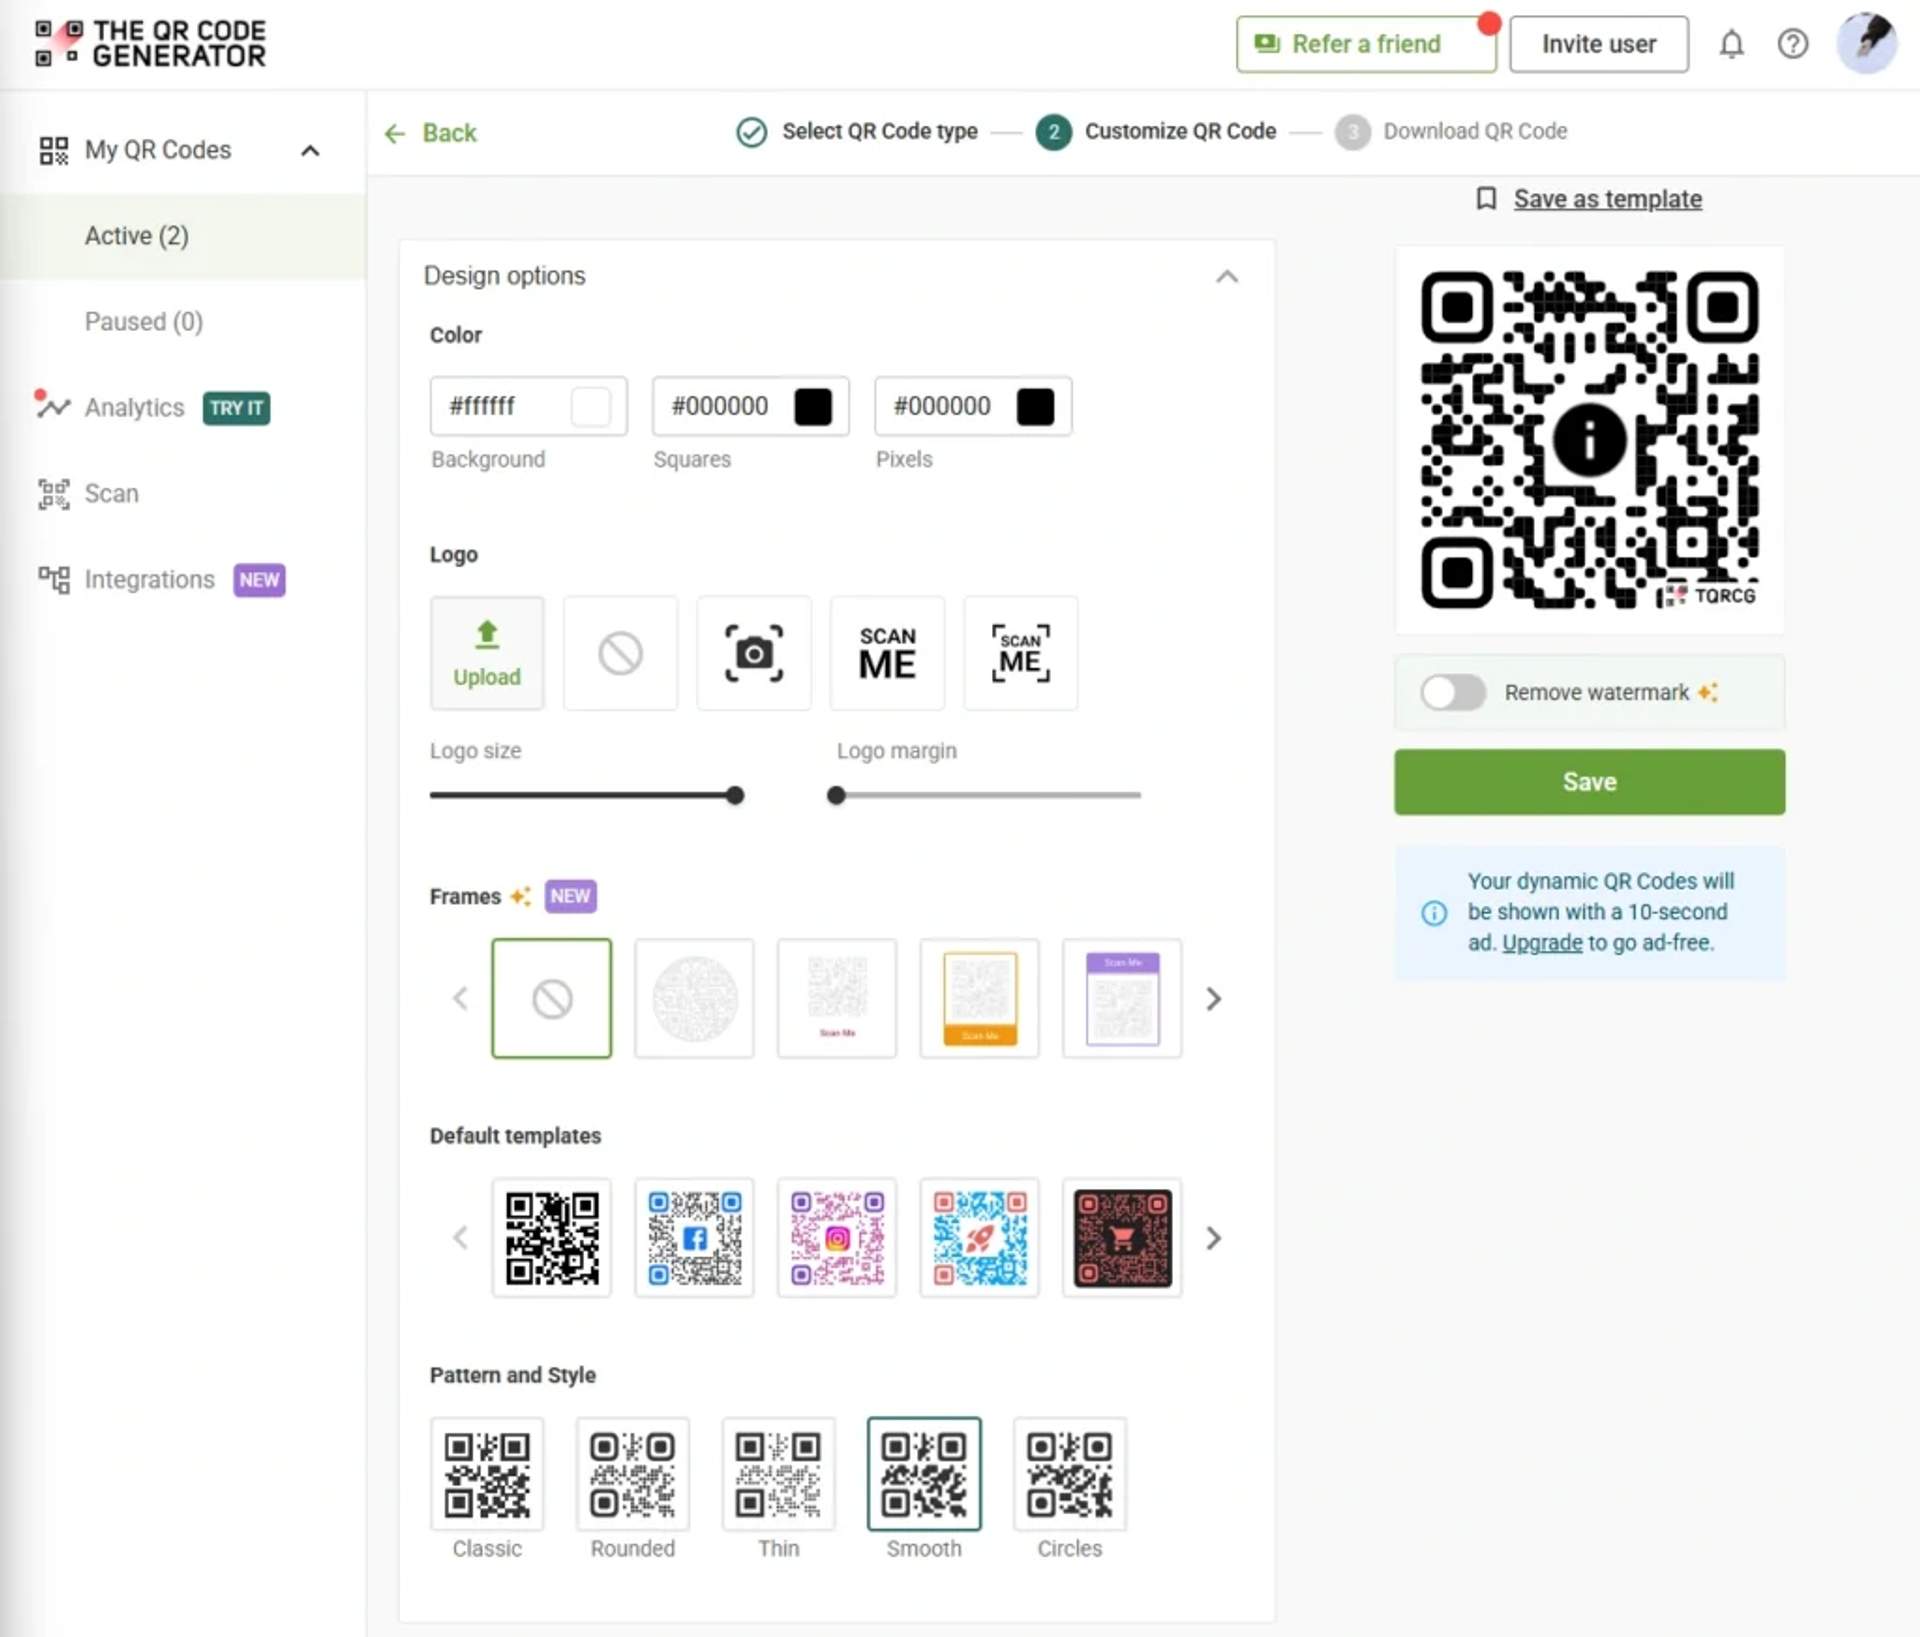Select the Rounded pattern style

tap(632, 1474)
